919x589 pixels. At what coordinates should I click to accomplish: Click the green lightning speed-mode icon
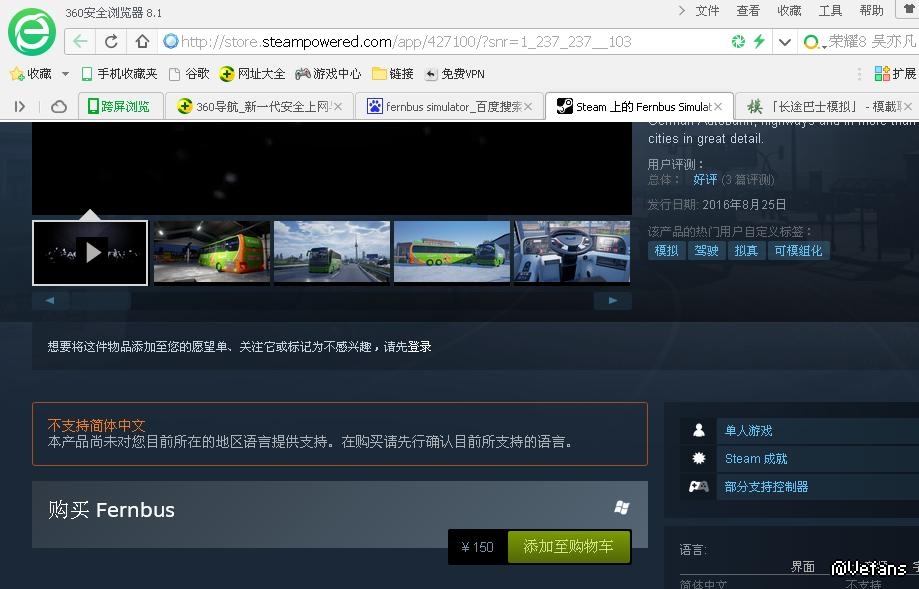[x=759, y=42]
